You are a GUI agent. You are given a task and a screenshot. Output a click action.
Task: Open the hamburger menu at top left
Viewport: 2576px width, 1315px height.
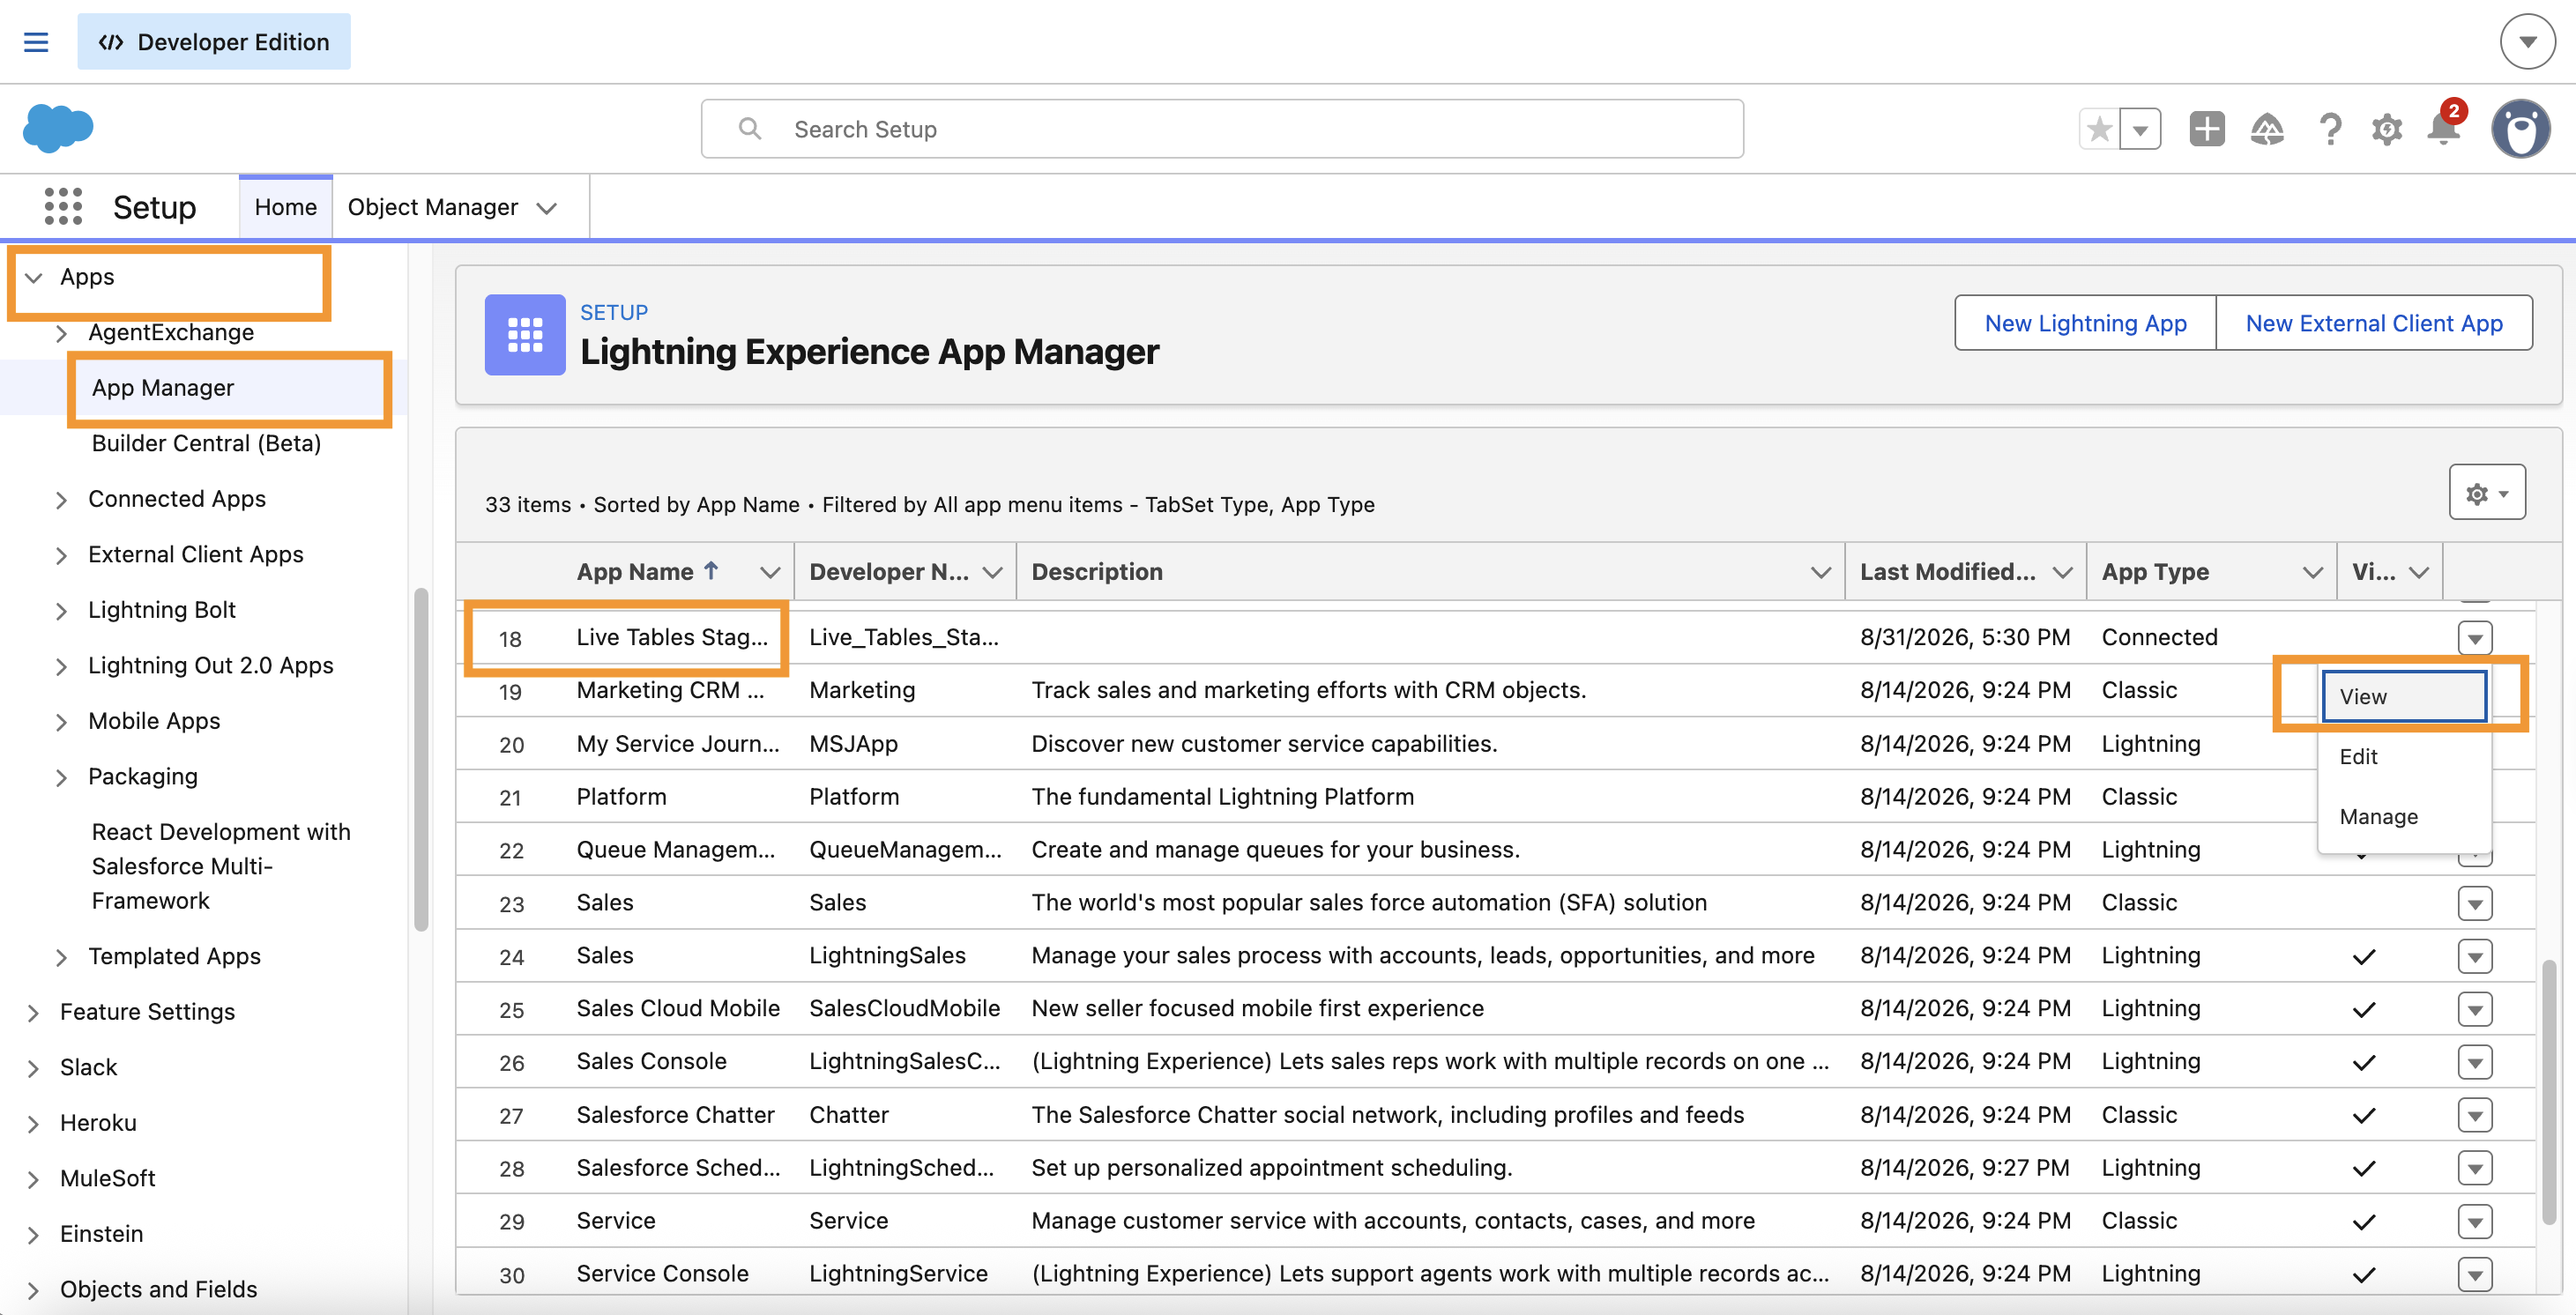point(36,42)
